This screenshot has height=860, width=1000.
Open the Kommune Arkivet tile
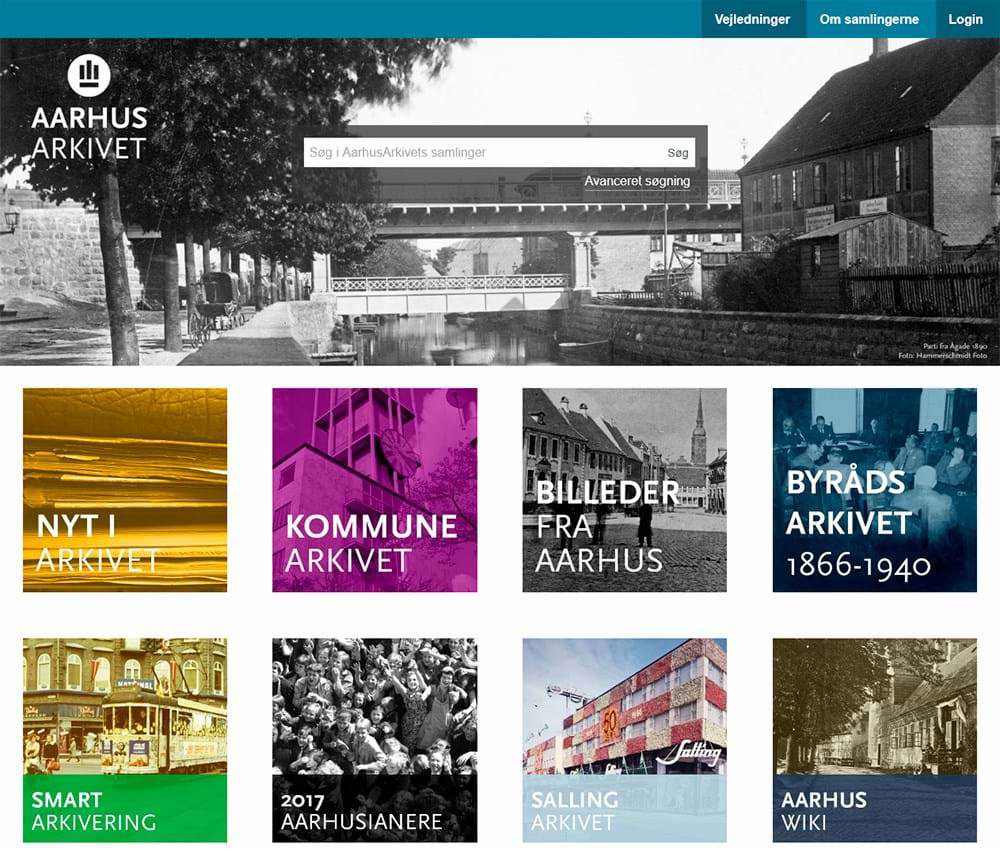[x=374, y=490]
